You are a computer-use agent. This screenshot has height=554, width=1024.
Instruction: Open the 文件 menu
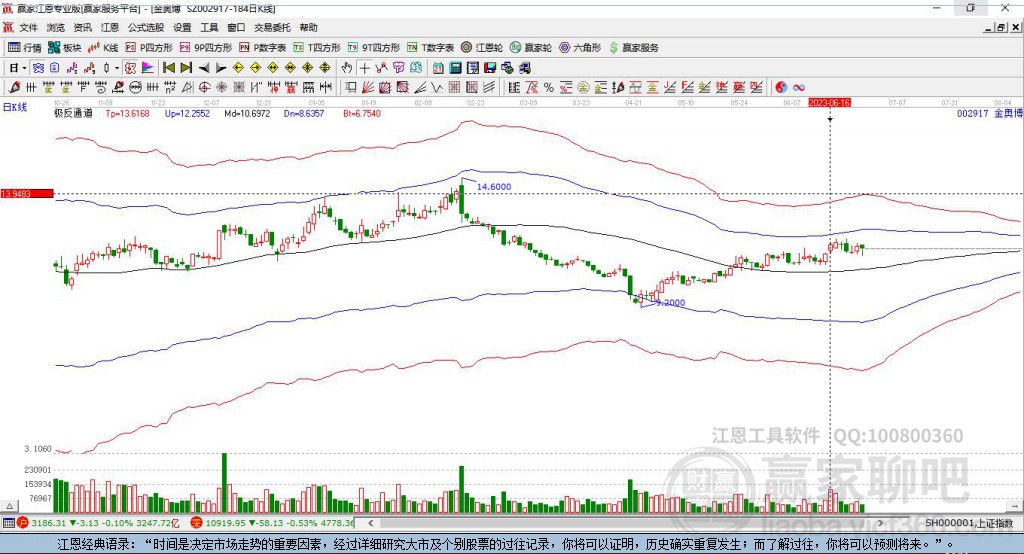(29, 27)
